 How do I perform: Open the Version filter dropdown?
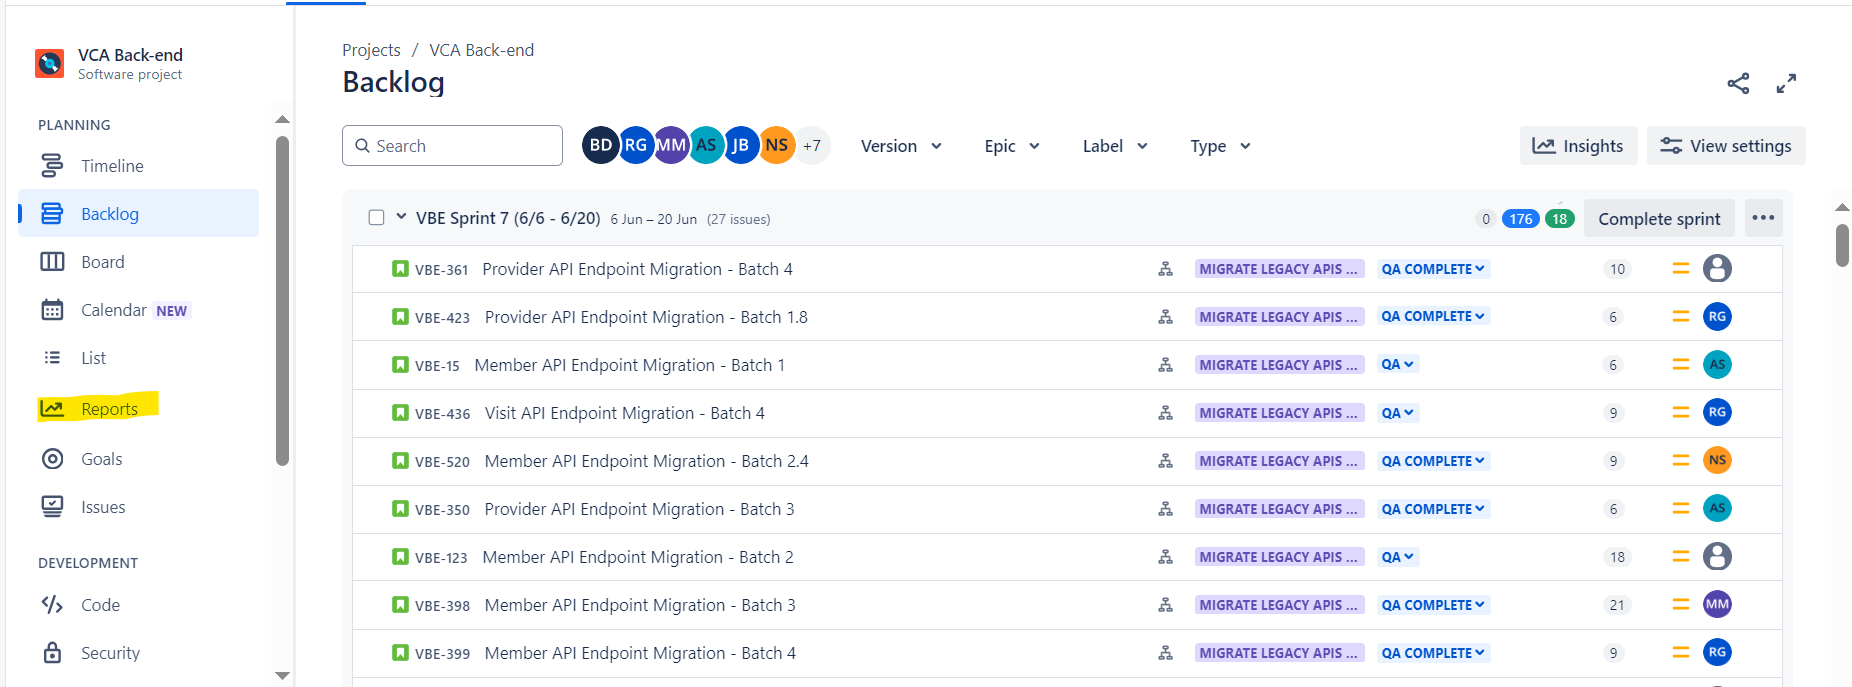point(901,146)
